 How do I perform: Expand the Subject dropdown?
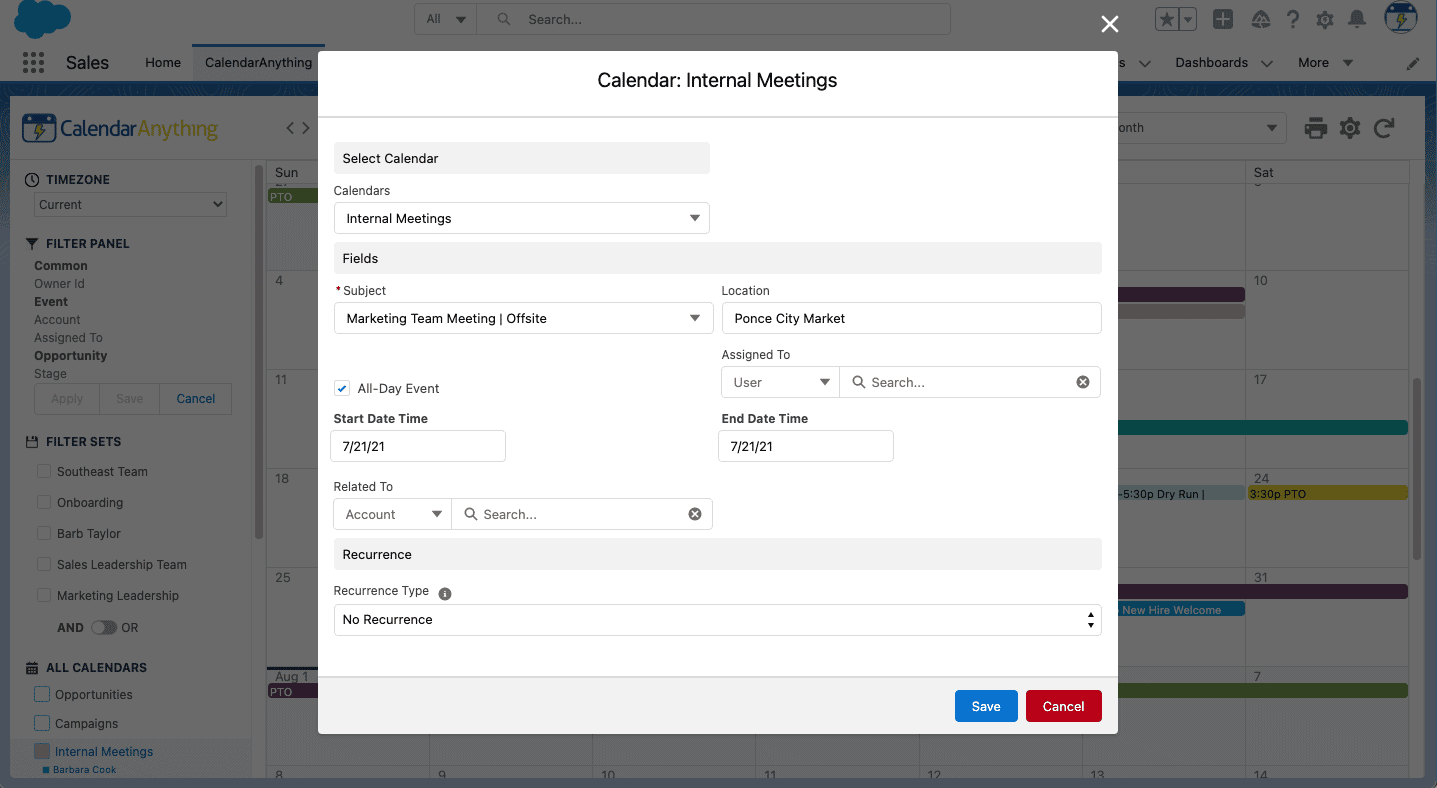tap(521, 318)
